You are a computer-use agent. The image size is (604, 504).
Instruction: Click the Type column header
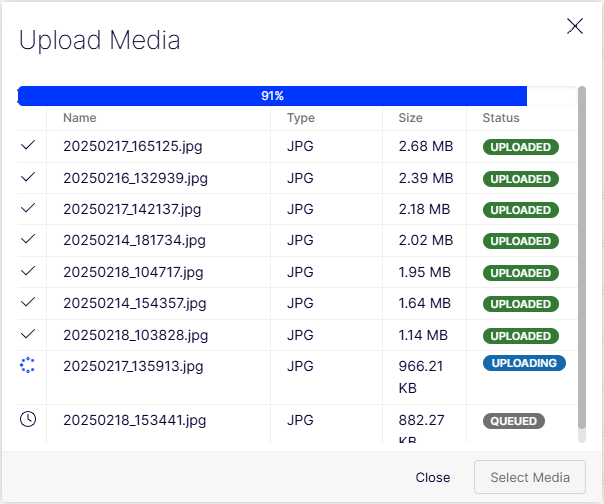(x=301, y=118)
